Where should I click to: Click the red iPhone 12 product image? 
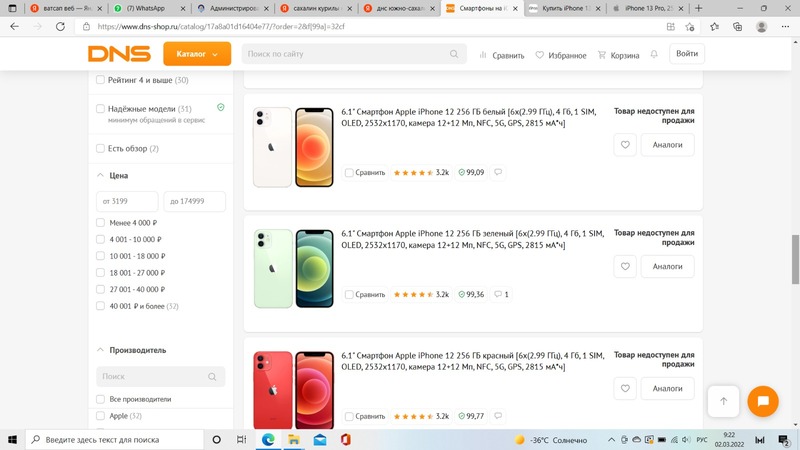(293, 390)
